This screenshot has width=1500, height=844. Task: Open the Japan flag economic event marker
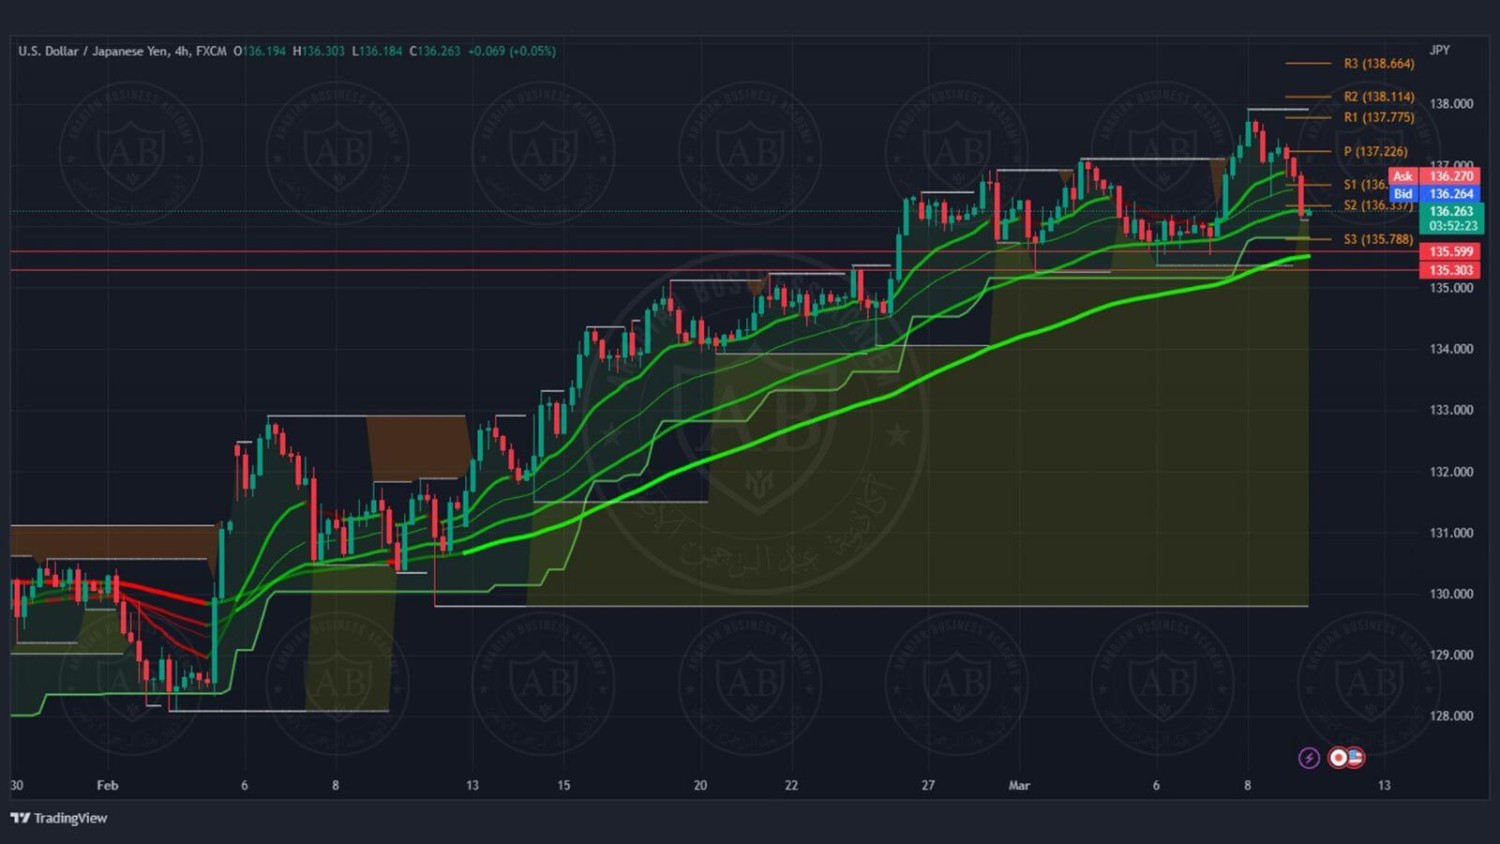(1338, 758)
